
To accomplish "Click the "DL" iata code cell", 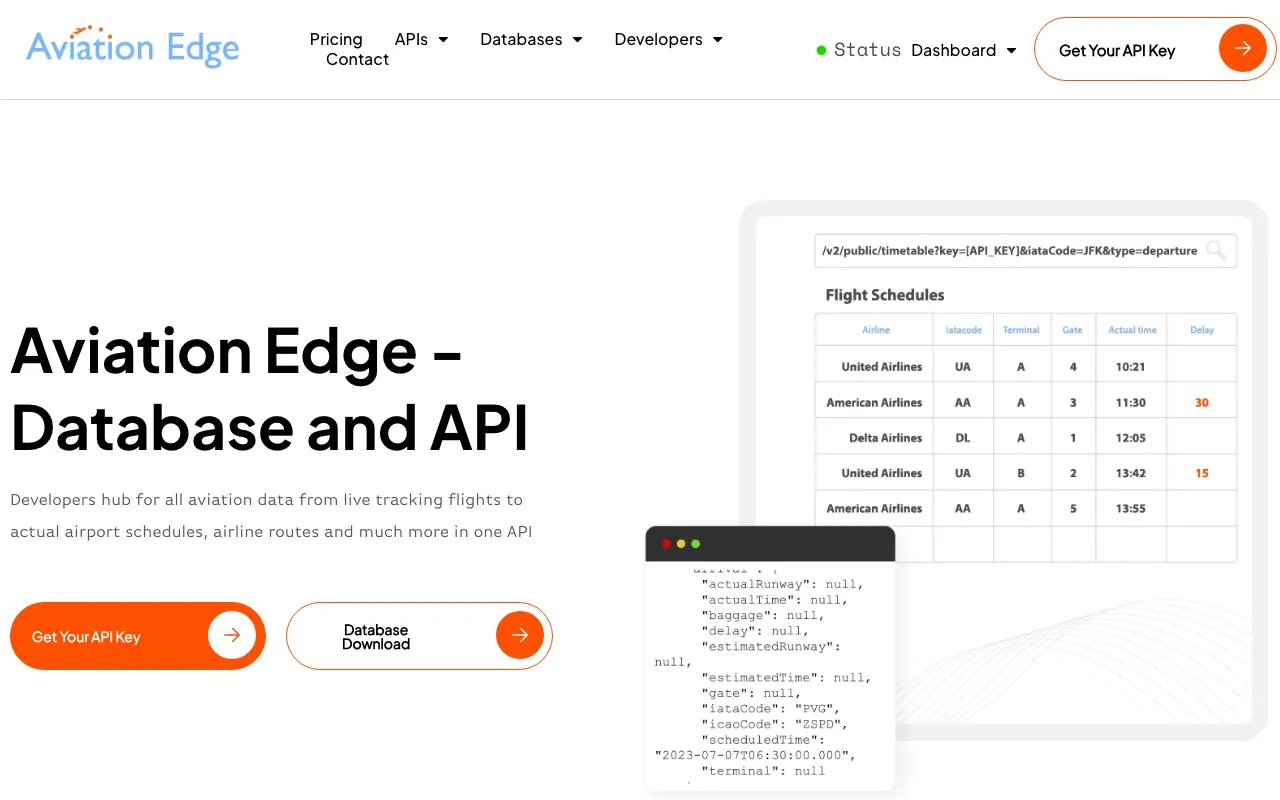I will coord(963,438).
